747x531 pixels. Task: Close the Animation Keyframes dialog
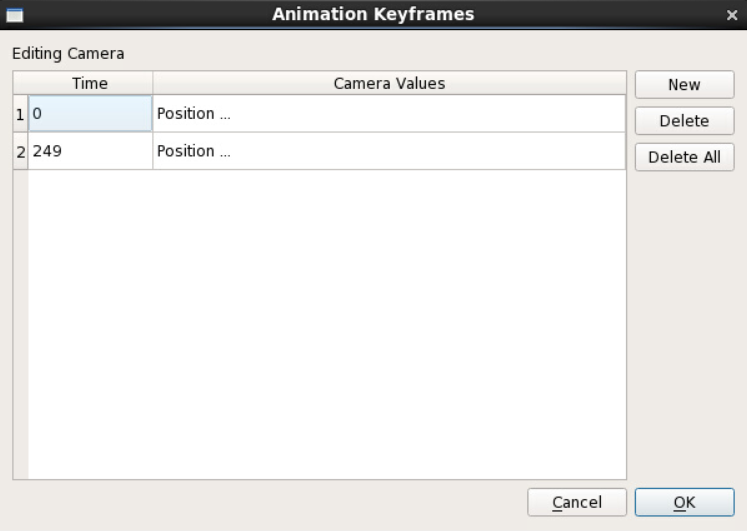732,15
